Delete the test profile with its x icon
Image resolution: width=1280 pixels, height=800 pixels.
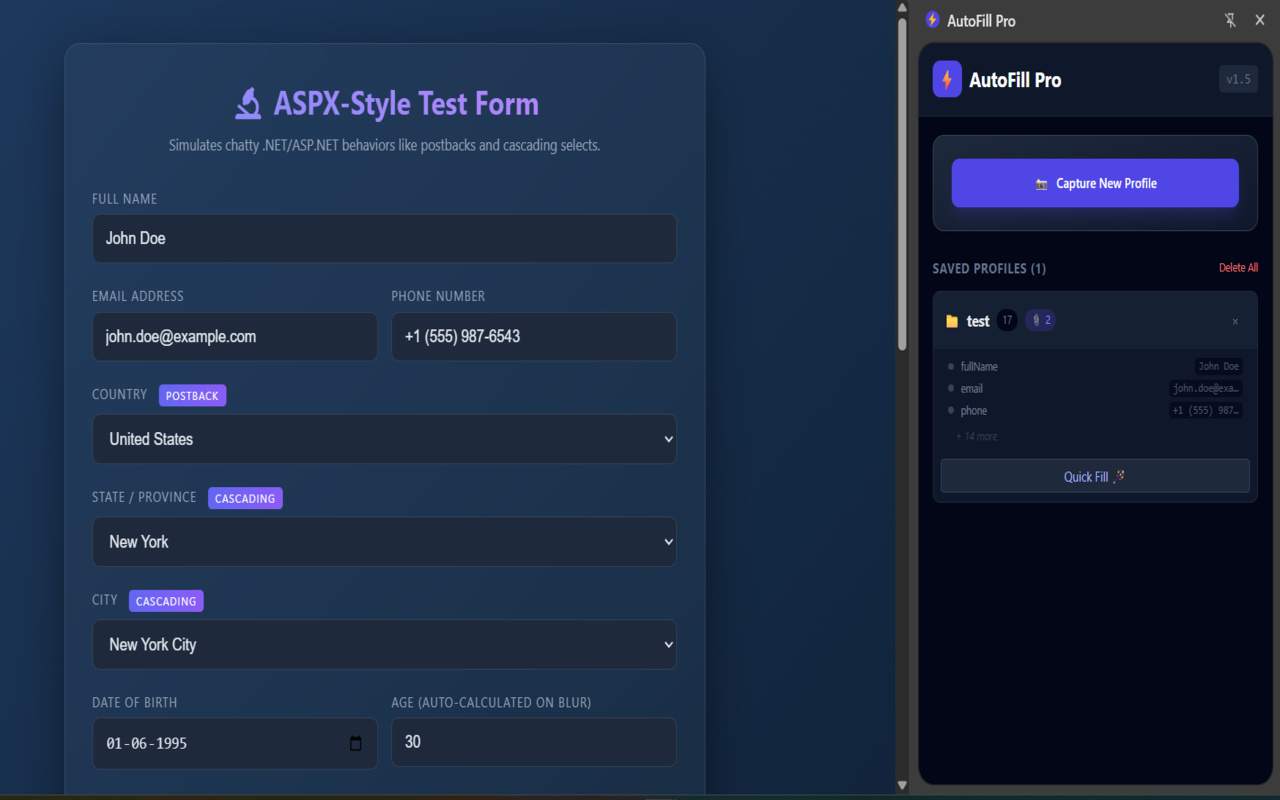coord(1235,321)
